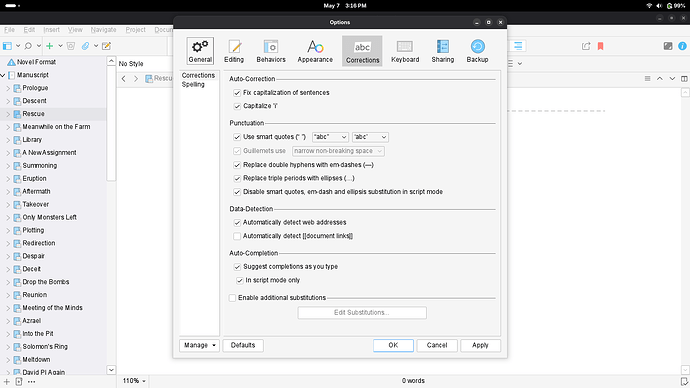Click editor forward navigation arrow
This screenshot has height=388, width=690.
click(x=136, y=78)
